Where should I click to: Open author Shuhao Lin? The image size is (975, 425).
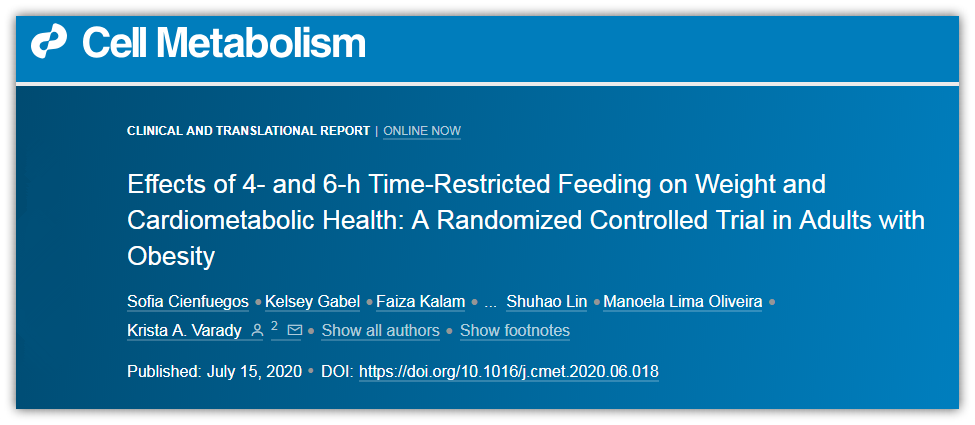click(x=547, y=302)
